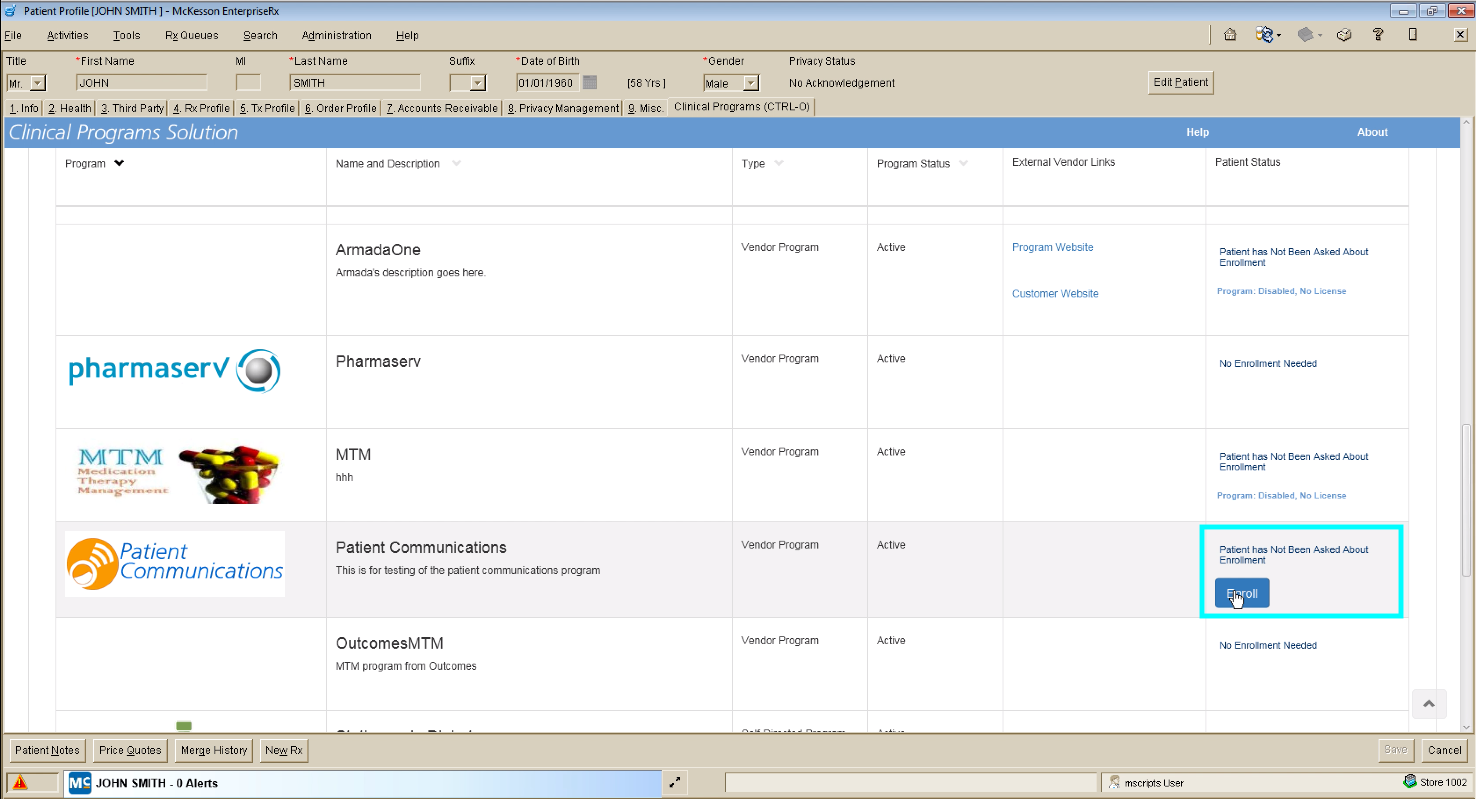Viewport: 1476px width, 799px height.
Task: Click the expand arrows icon beside alerts bar
Action: tap(675, 783)
